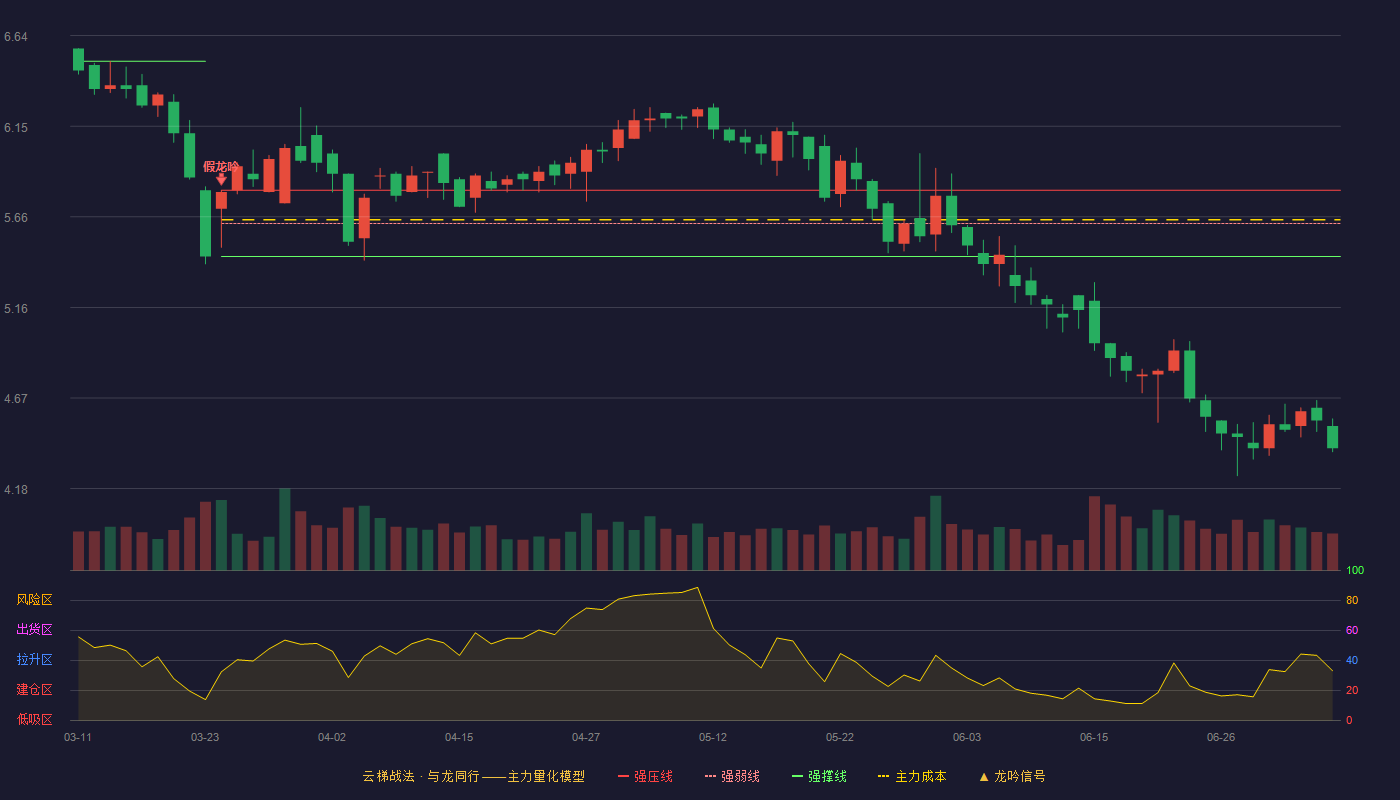Select the 拉升区 zone label
1400x800 pixels.
pyautogui.click(x=34, y=660)
